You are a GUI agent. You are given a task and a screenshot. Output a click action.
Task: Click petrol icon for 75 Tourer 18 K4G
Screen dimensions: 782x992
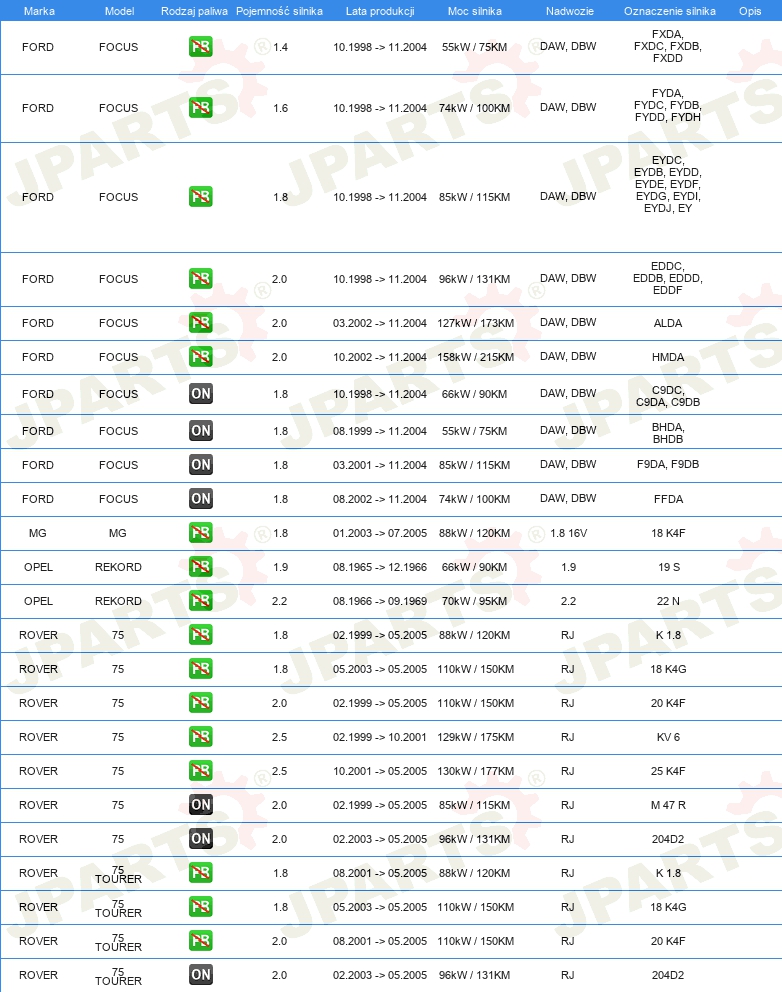coord(201,907)
